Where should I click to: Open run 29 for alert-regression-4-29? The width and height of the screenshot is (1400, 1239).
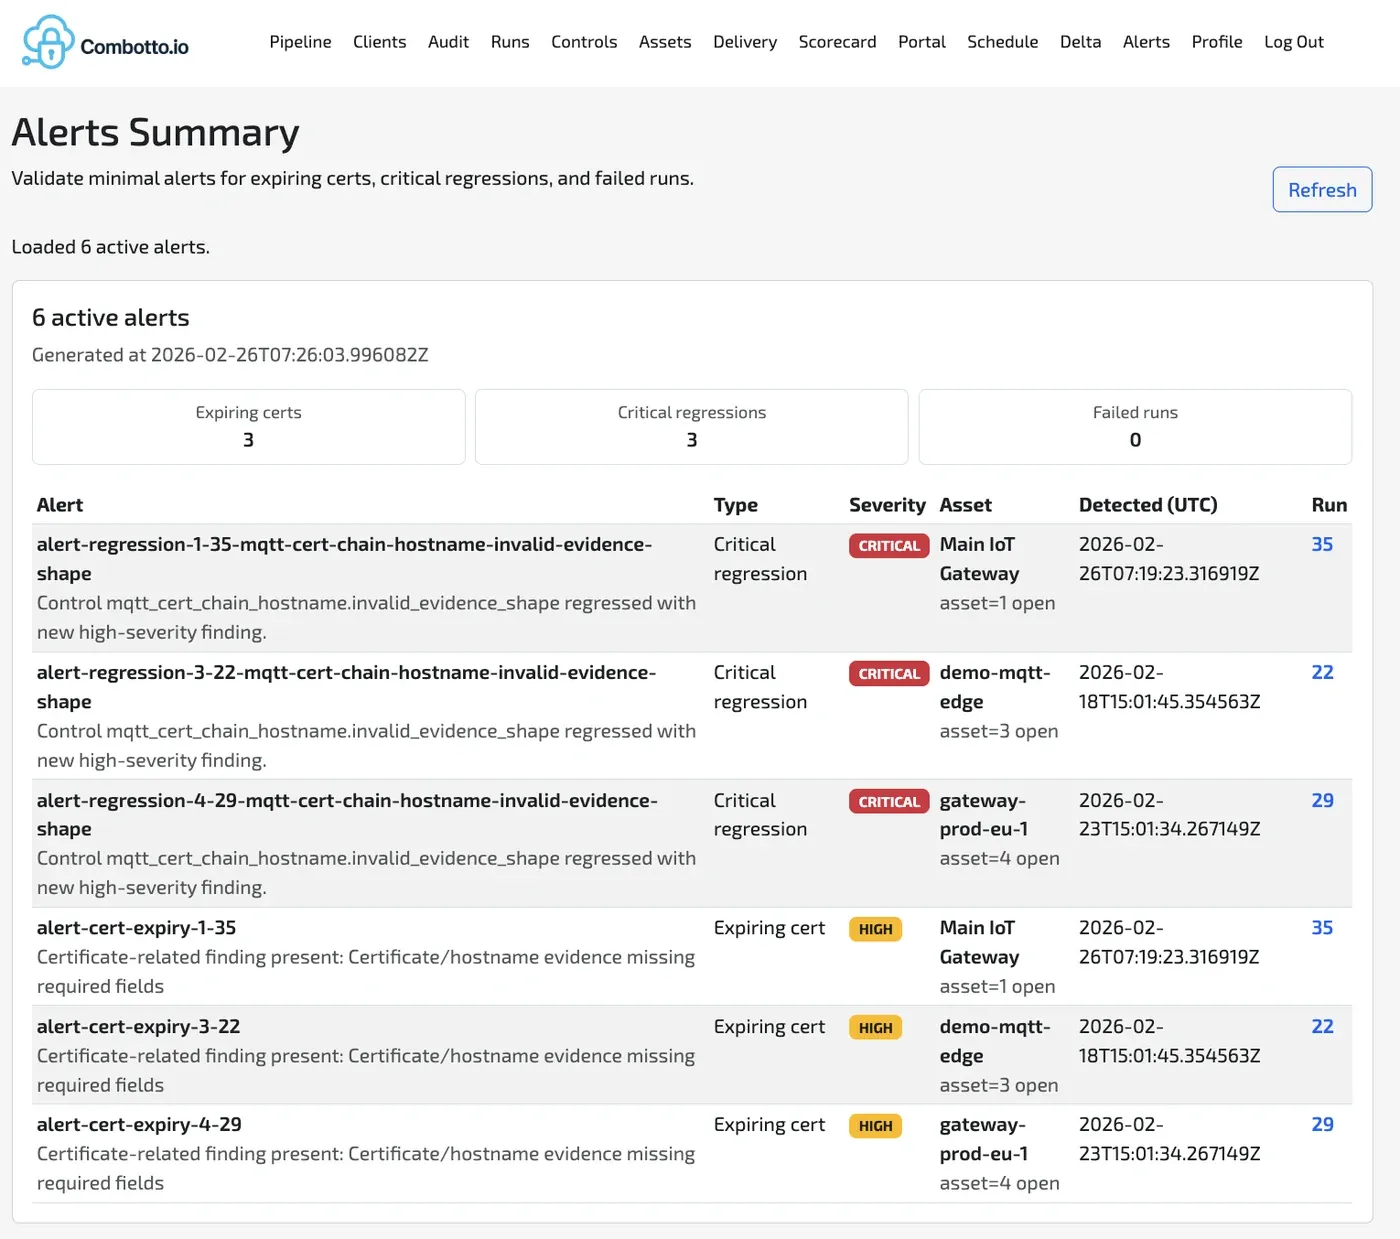point(1322,800)
